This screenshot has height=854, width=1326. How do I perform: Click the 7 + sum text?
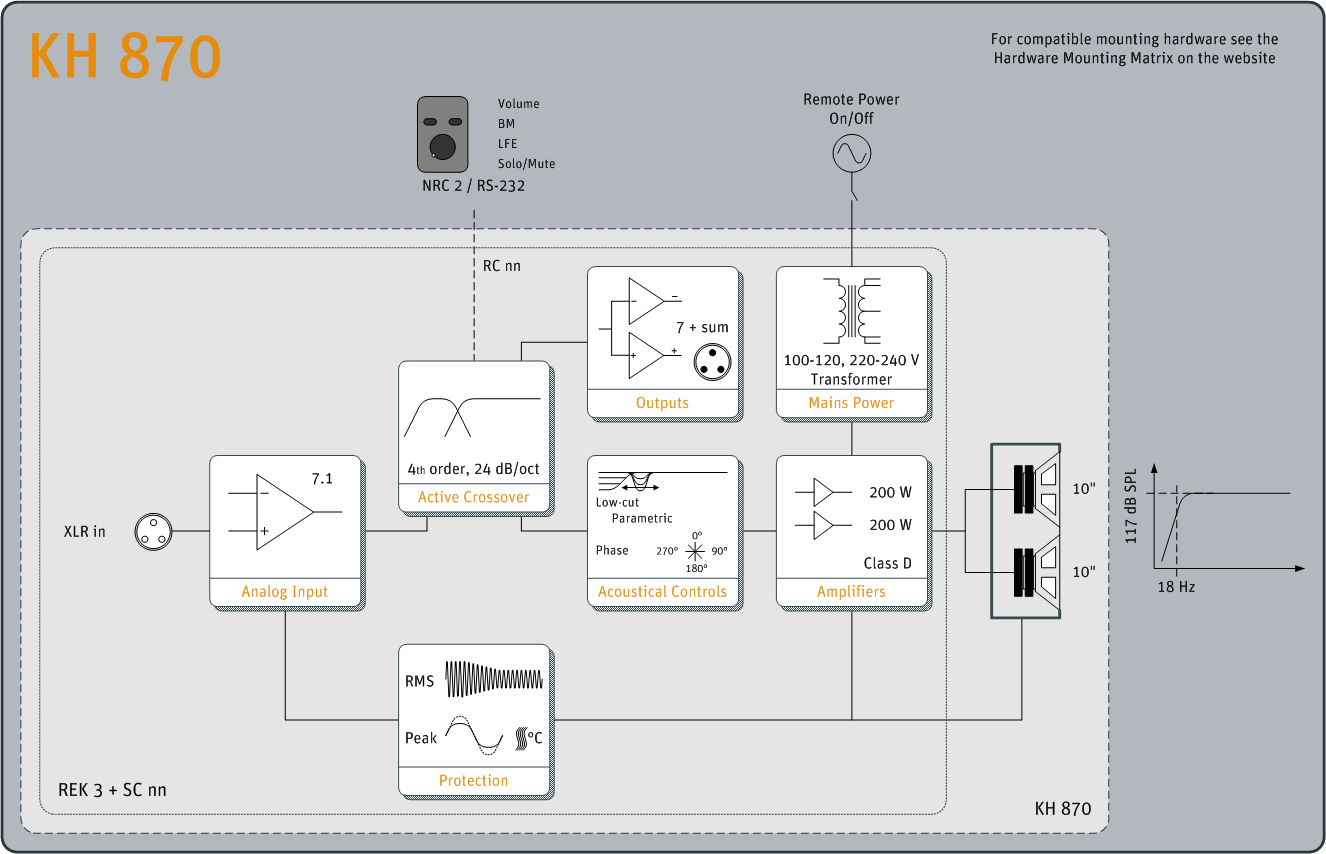(703, 327)
